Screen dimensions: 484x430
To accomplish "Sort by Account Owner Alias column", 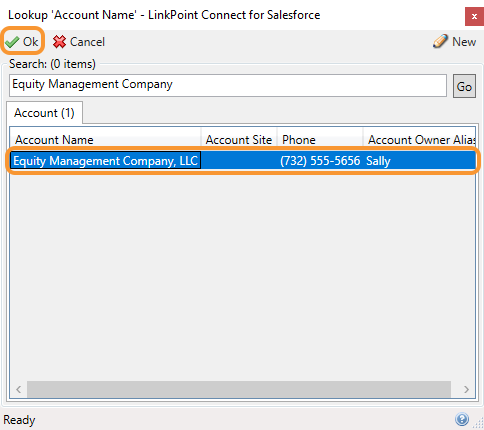I will [419, 140].
